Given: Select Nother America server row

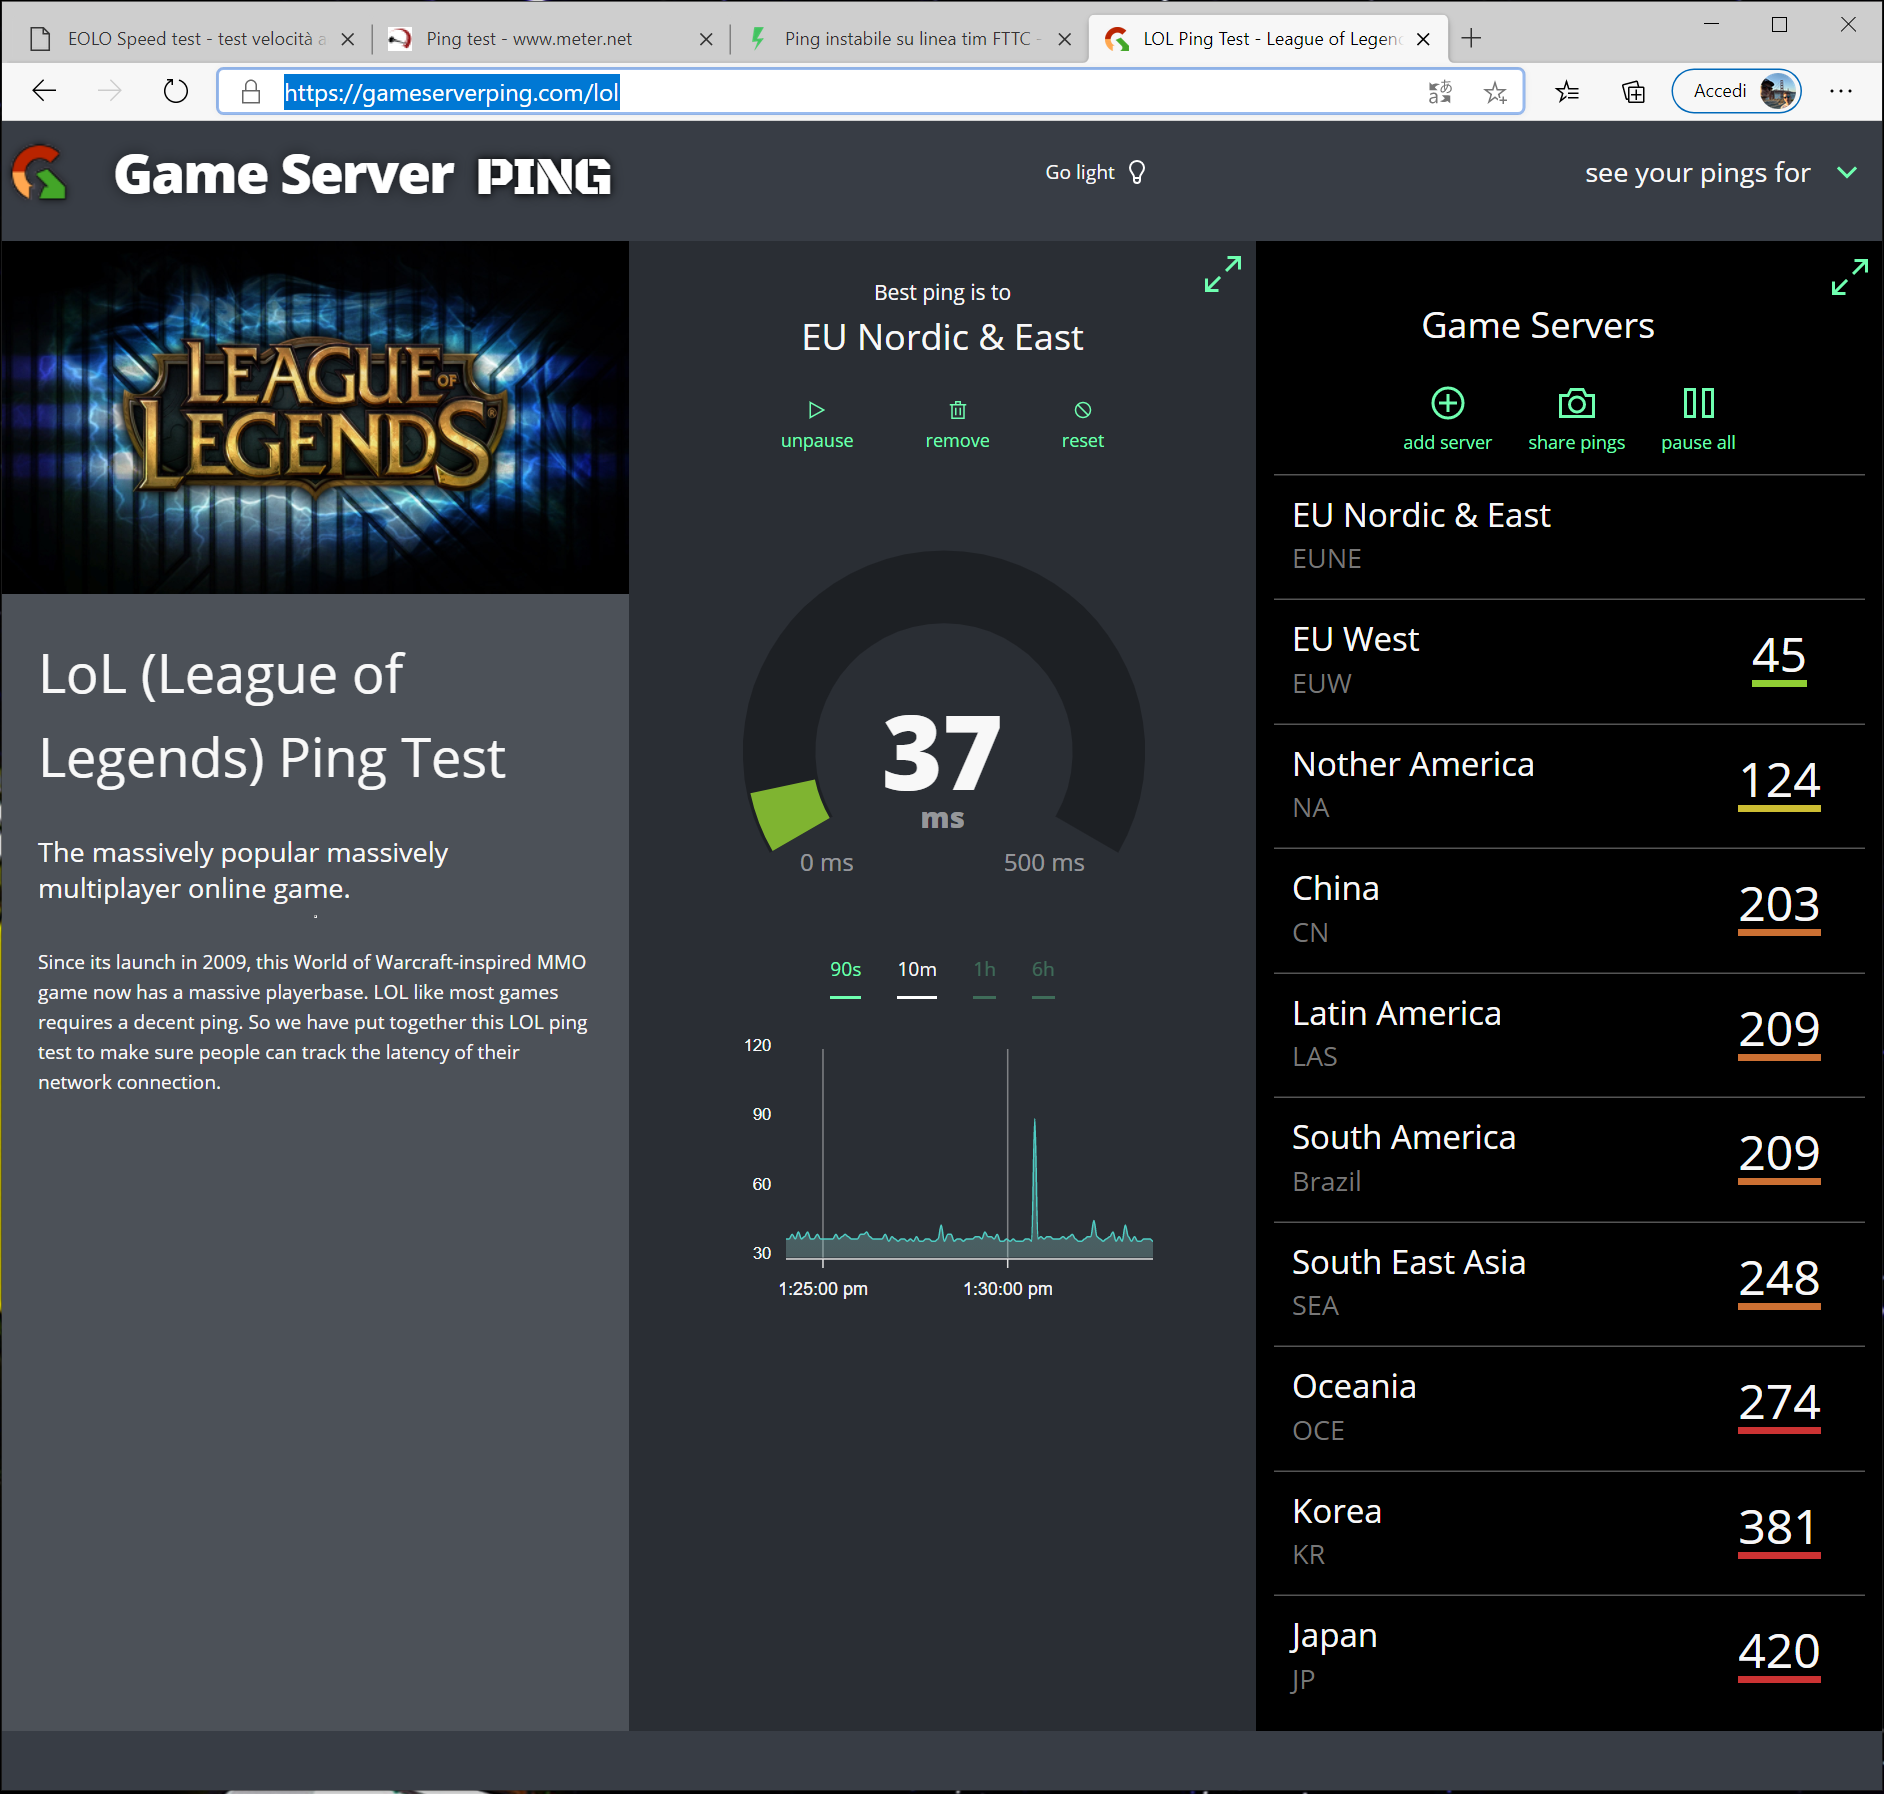Looking at the screenshot, I should [1569, 786].
